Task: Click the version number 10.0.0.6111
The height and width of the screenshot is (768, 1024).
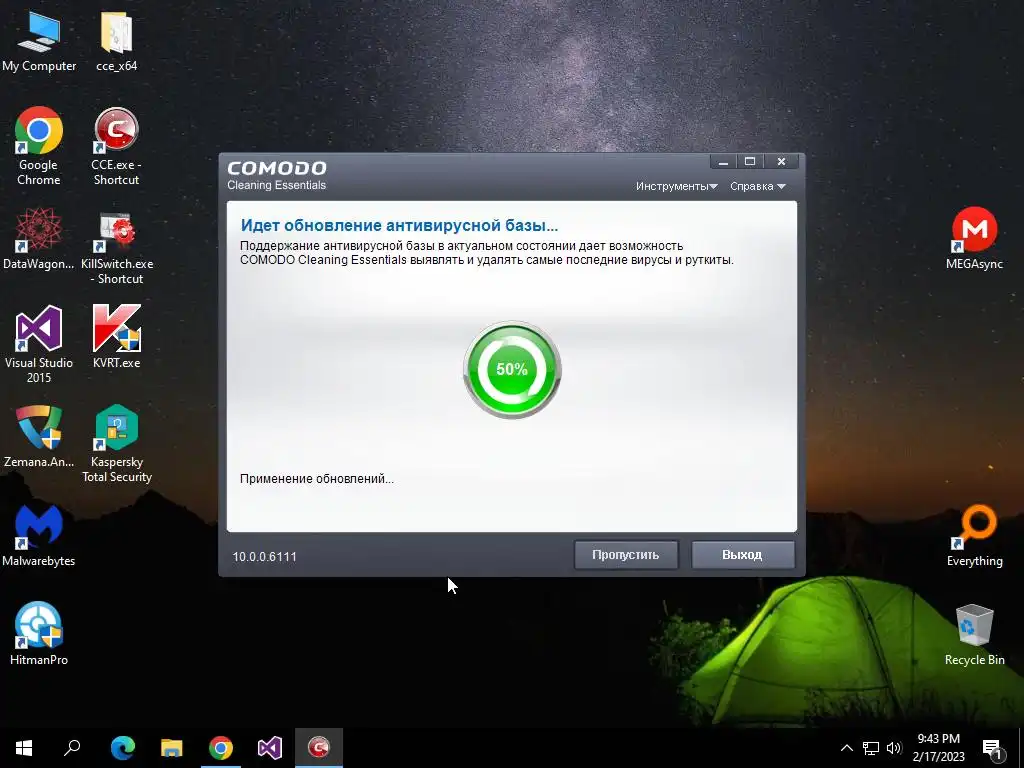Action: [264, 556]
